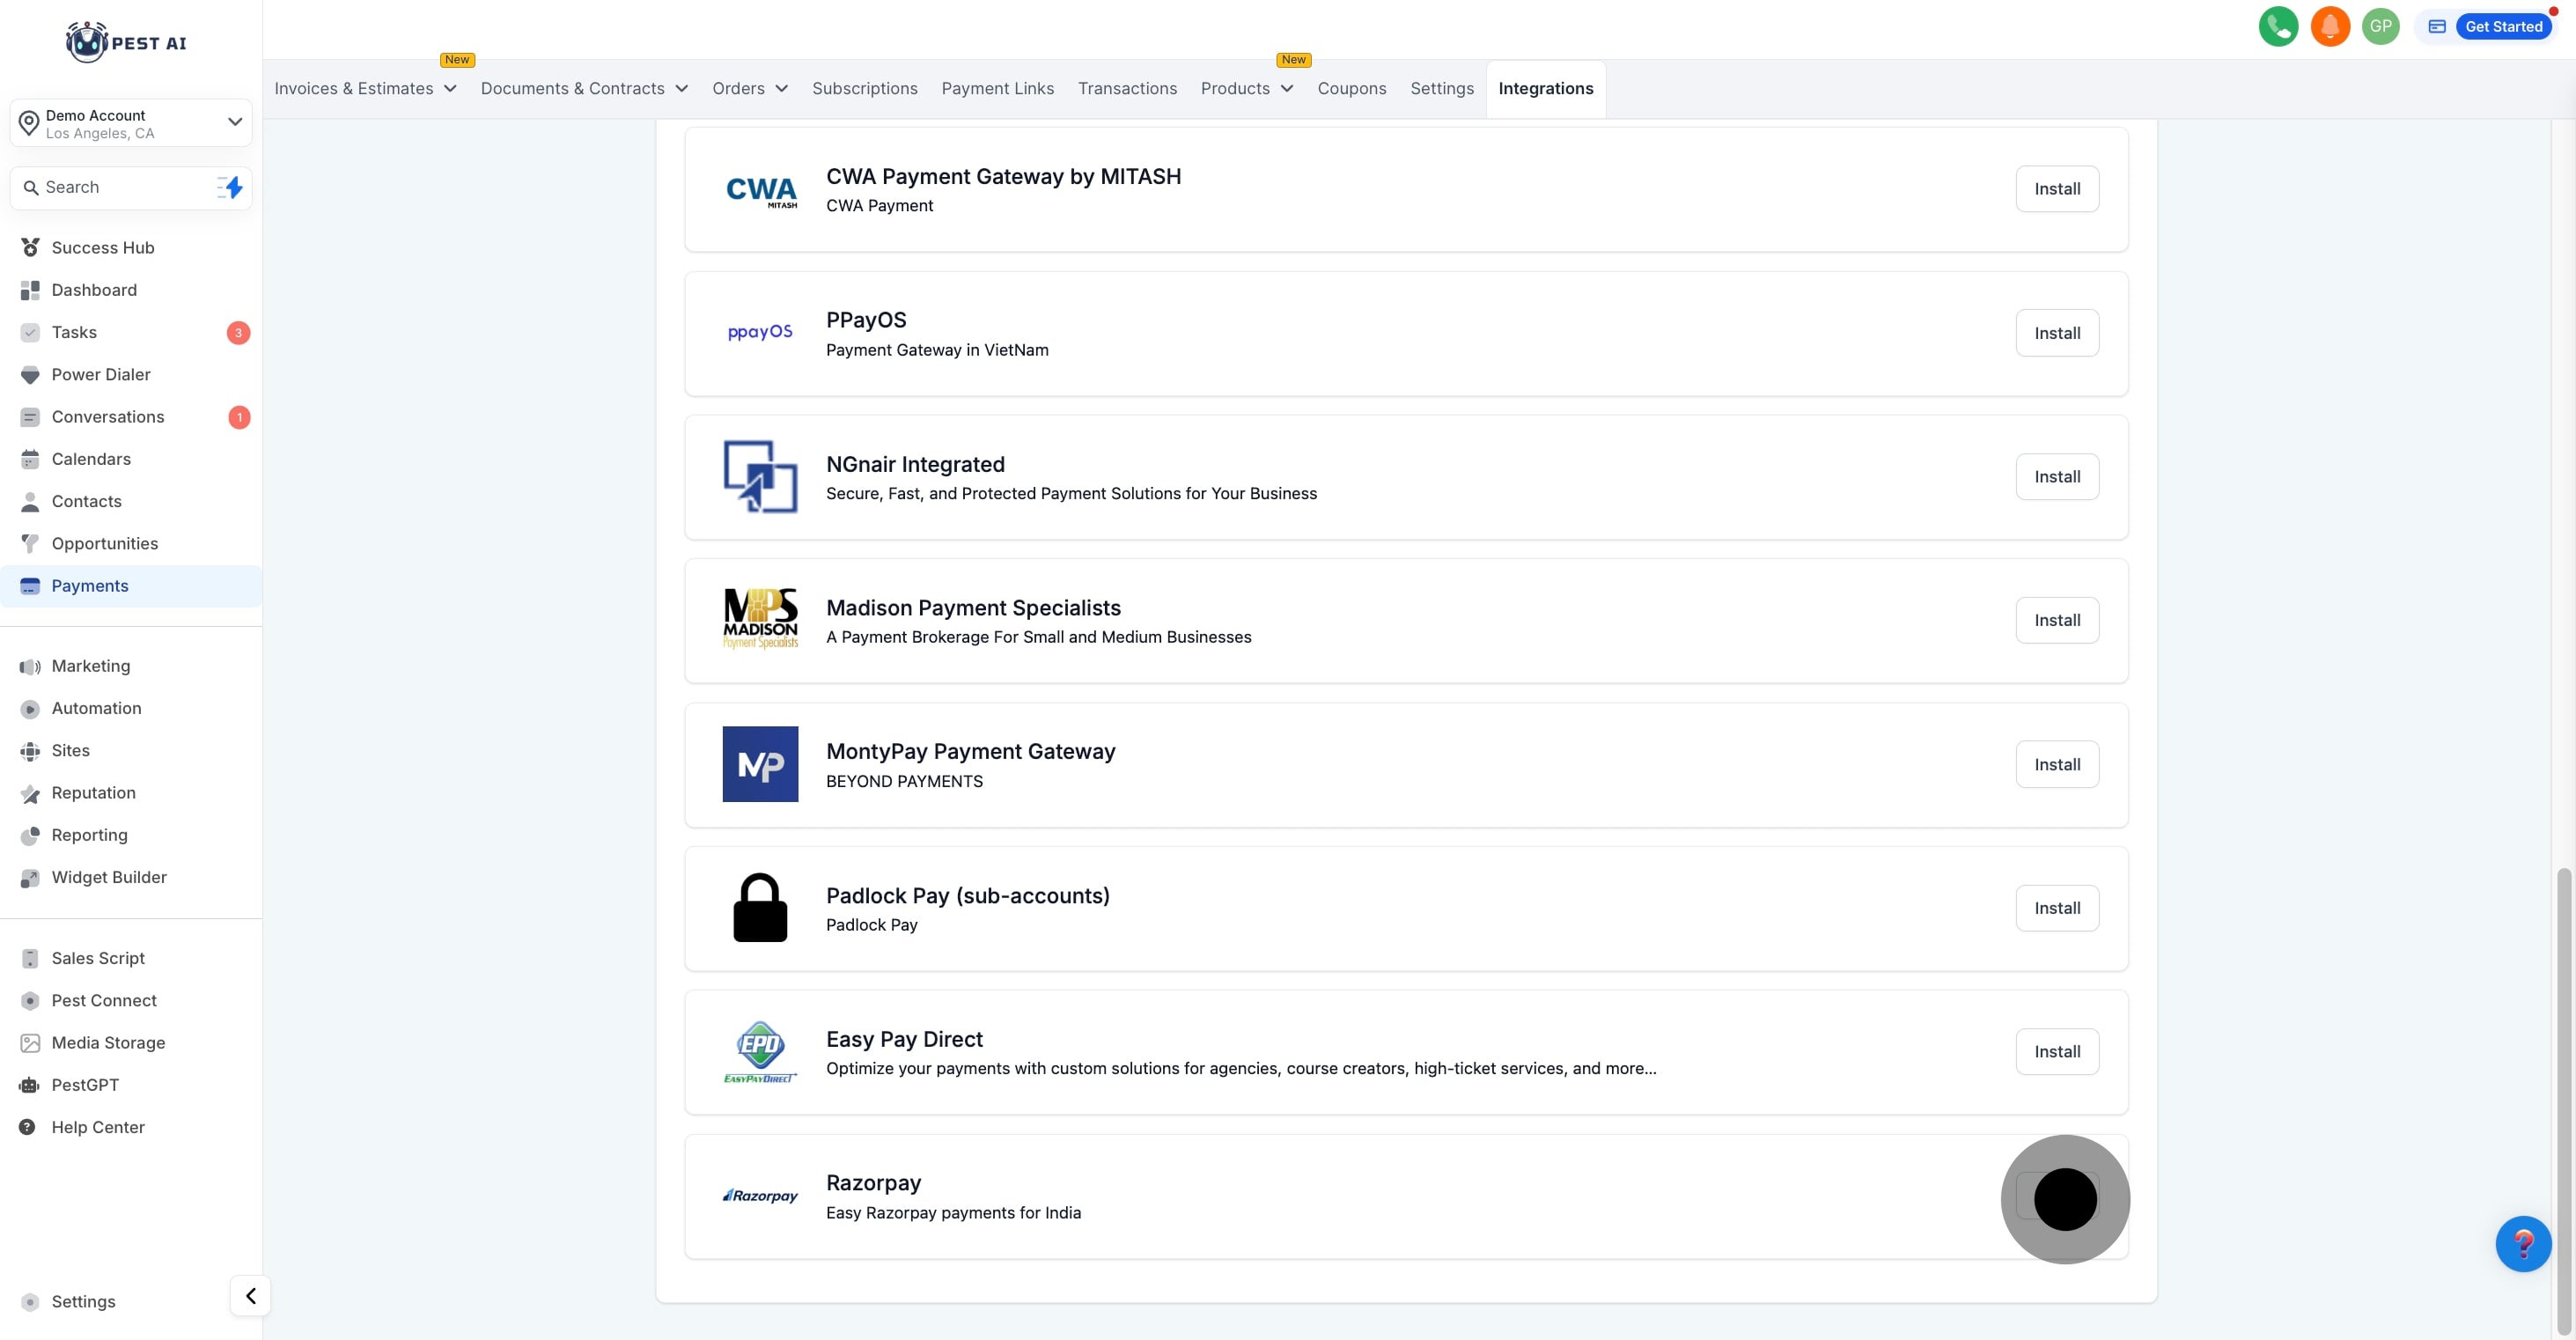
Task: Open Conversations in the sidebar
Action: tap(108, 417)
